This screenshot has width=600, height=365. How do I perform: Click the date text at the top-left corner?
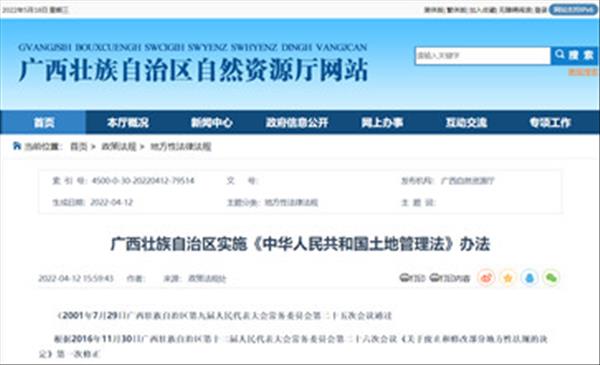click(35, 10)
